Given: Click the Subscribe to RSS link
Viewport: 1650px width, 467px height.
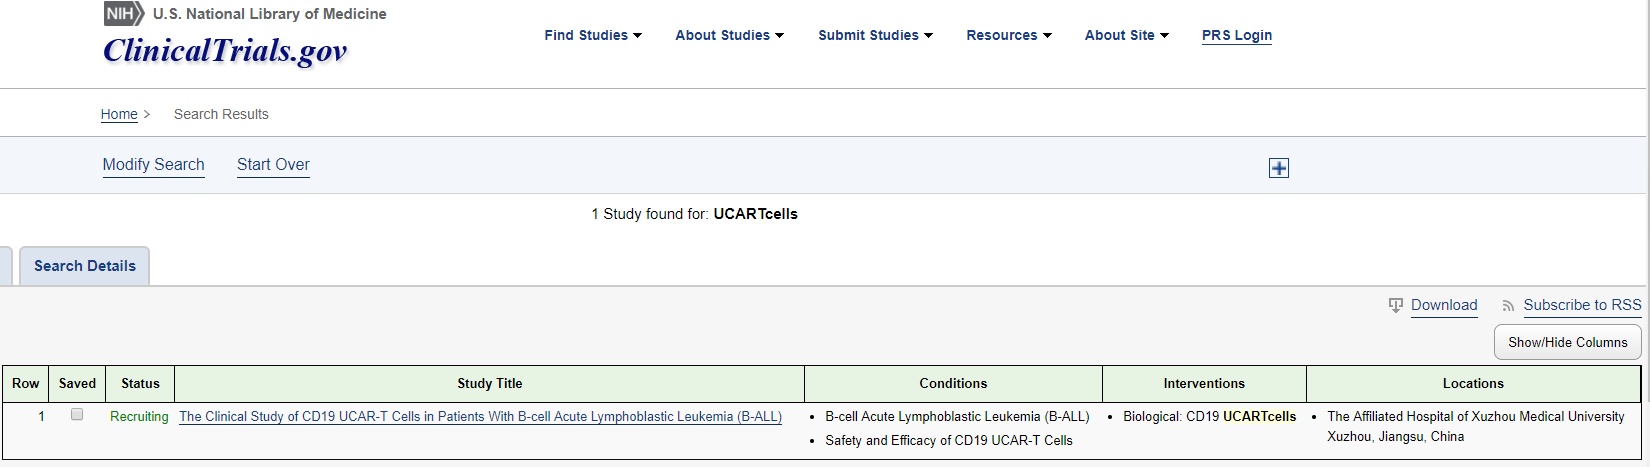Looking at the screenshot, I should pos(1582,305).
